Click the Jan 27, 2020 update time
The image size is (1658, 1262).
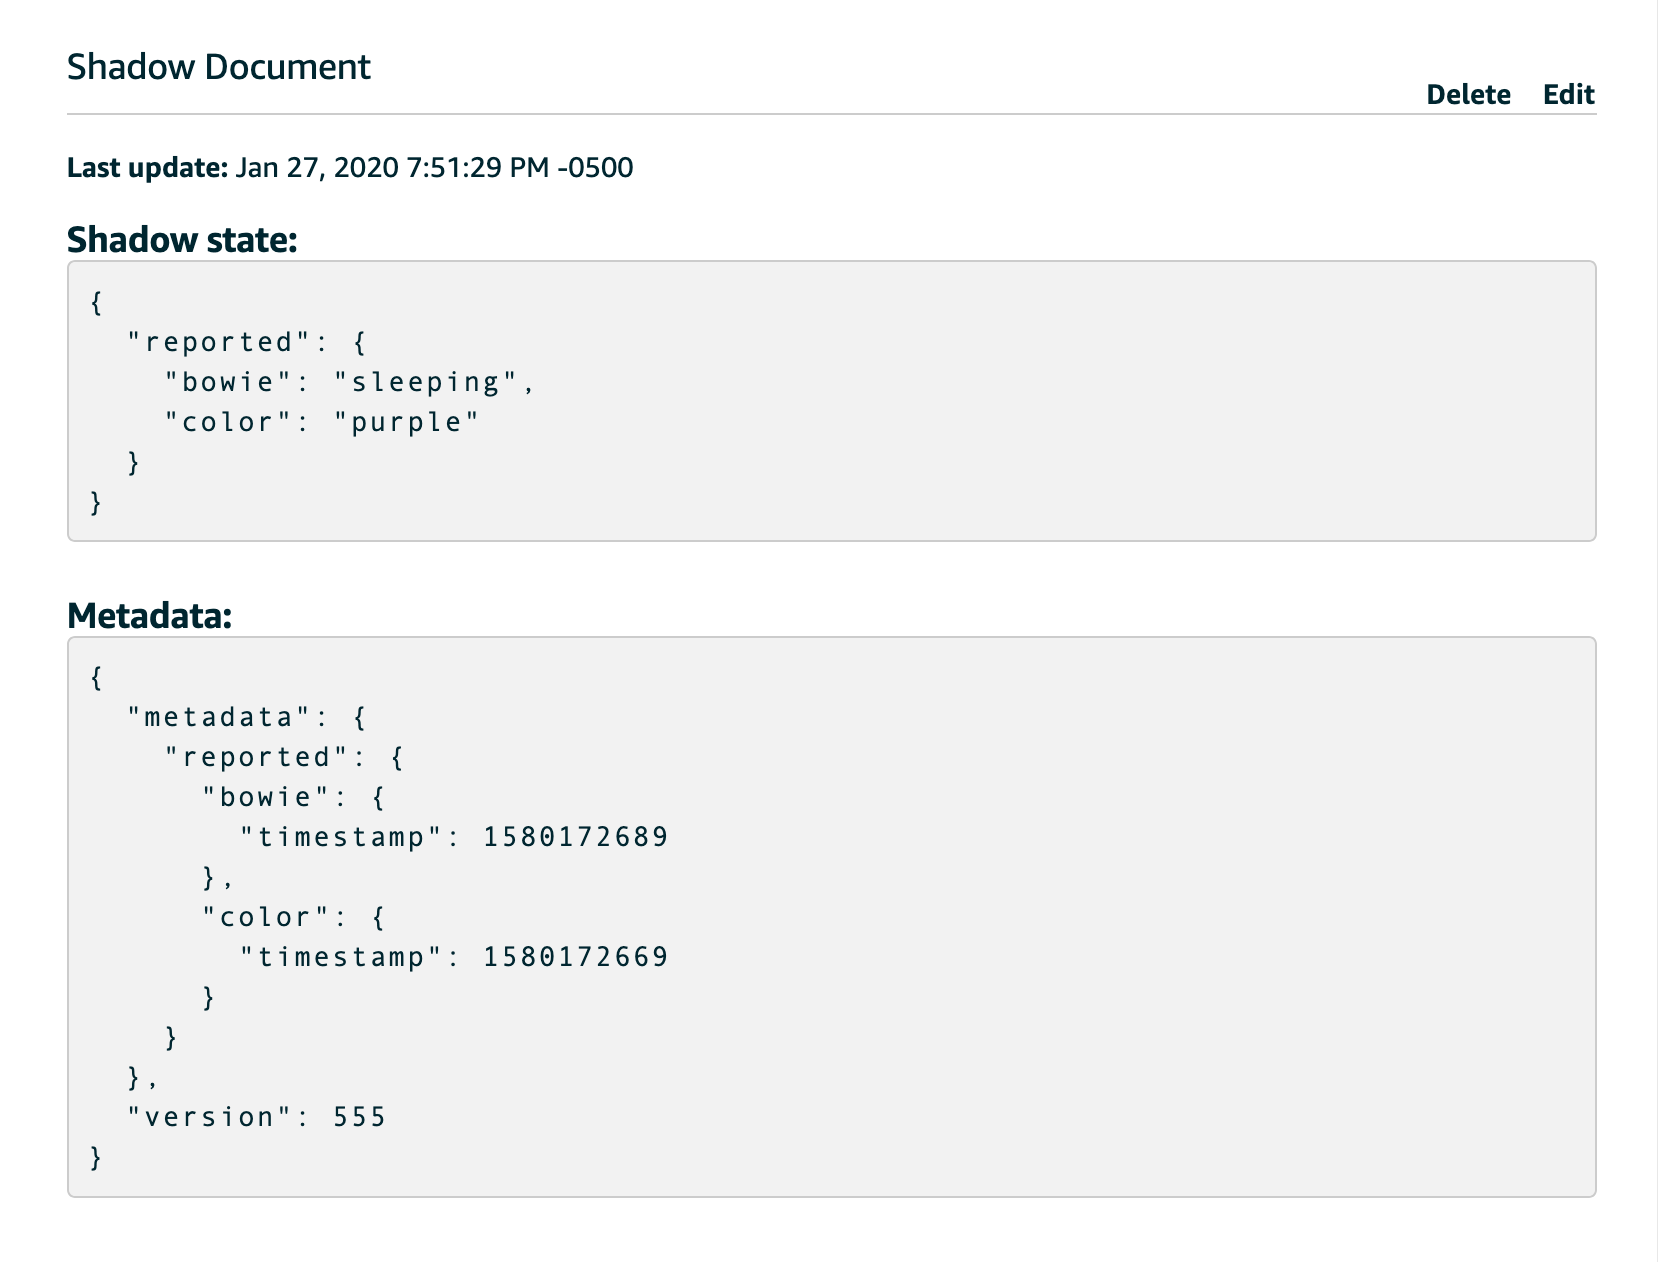(x=434, y=167)
